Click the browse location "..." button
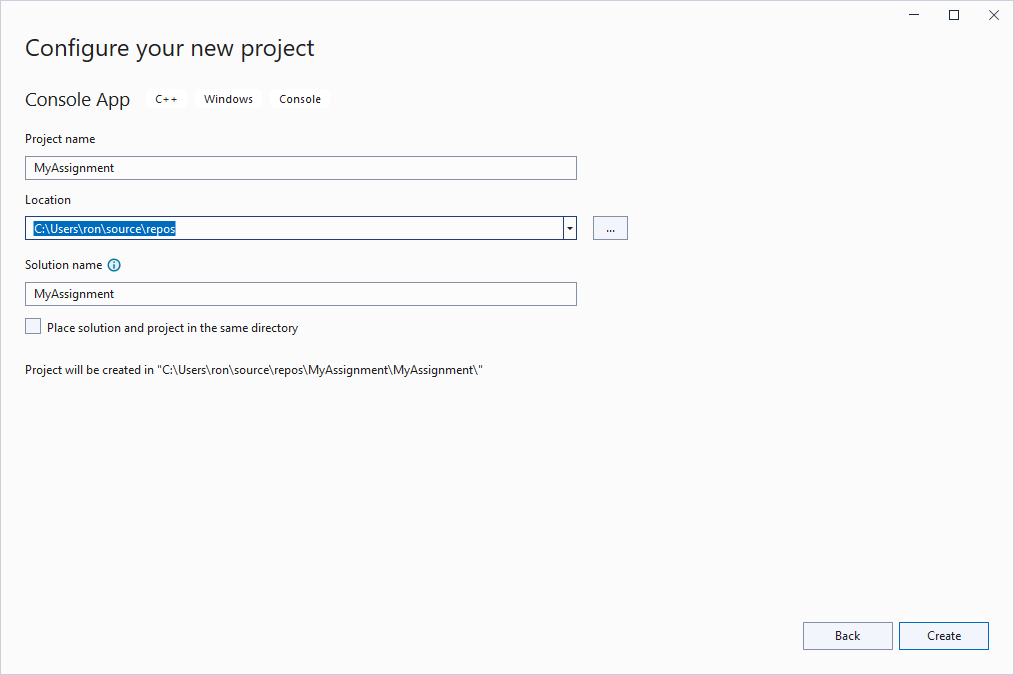 [x=610, y=228]
